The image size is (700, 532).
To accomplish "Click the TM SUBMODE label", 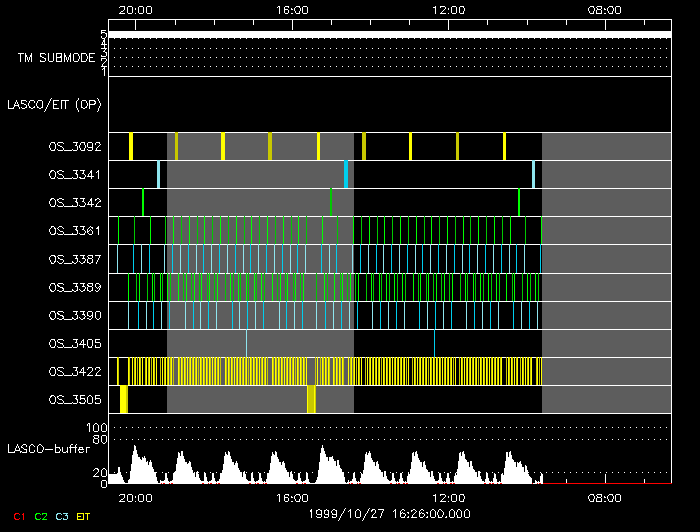I will [x=56, y=58].
